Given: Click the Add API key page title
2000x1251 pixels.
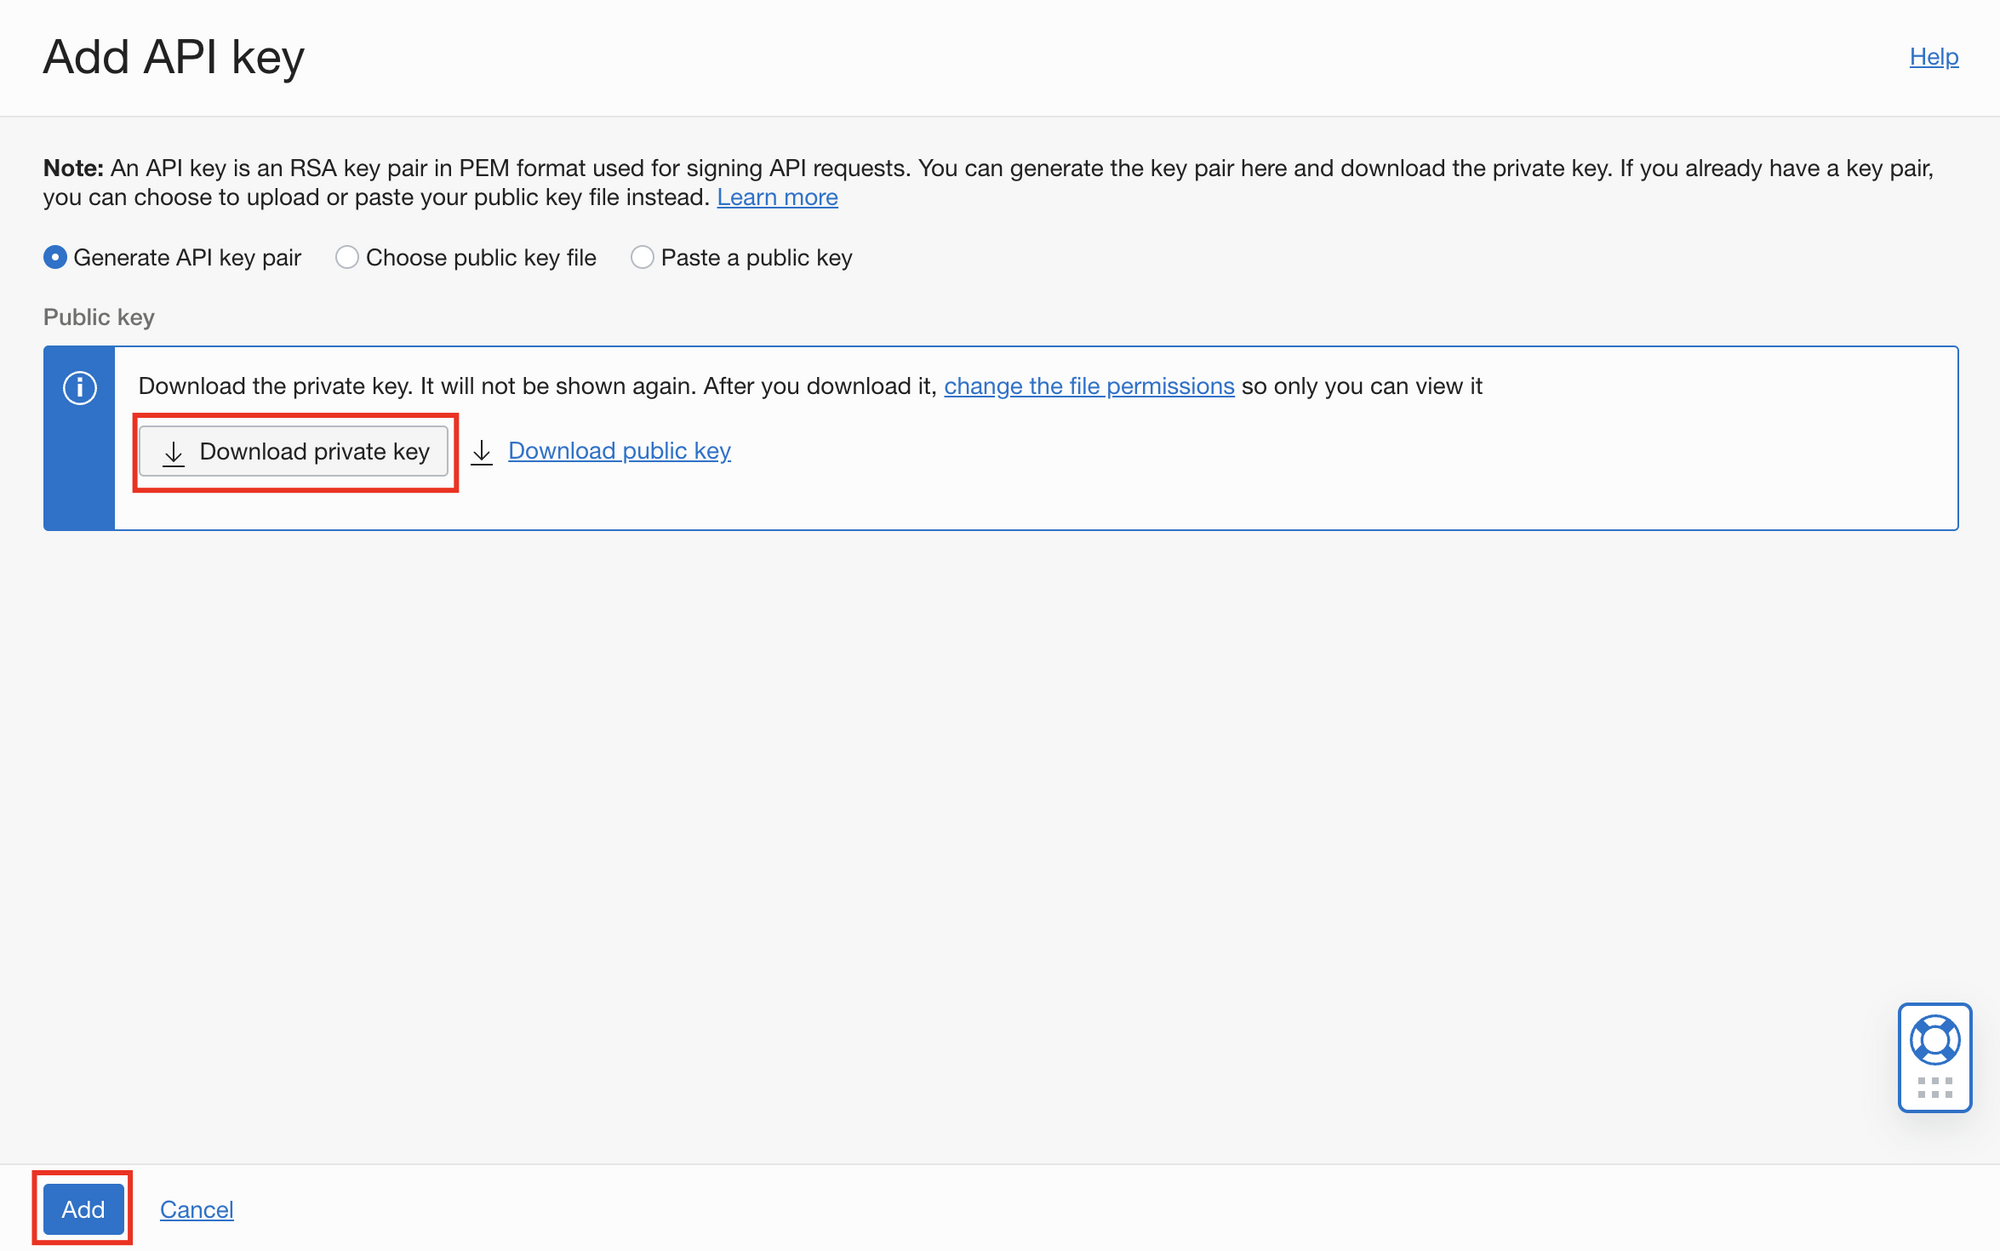Looking at the screenshot, I should [x=173, y=57].
